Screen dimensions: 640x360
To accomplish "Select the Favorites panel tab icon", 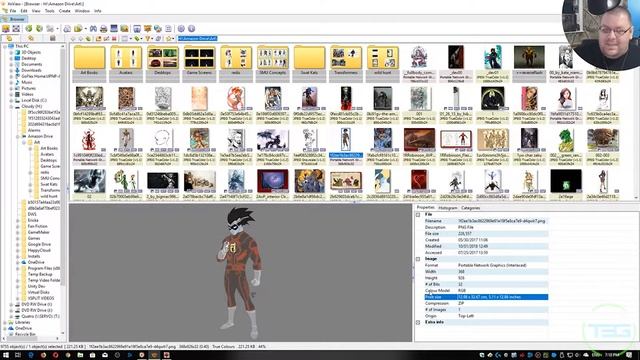I will [x=31, y=38].
